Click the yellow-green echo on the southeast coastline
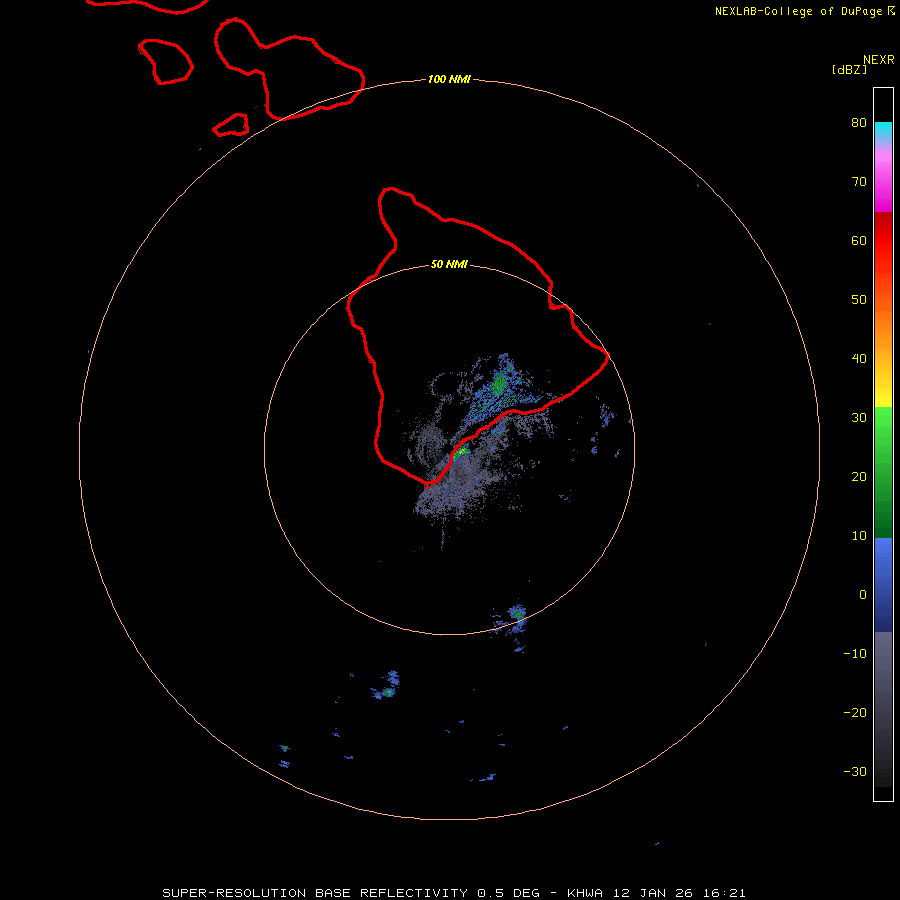This screenshot has height=900, width=900. pos(461,452)
